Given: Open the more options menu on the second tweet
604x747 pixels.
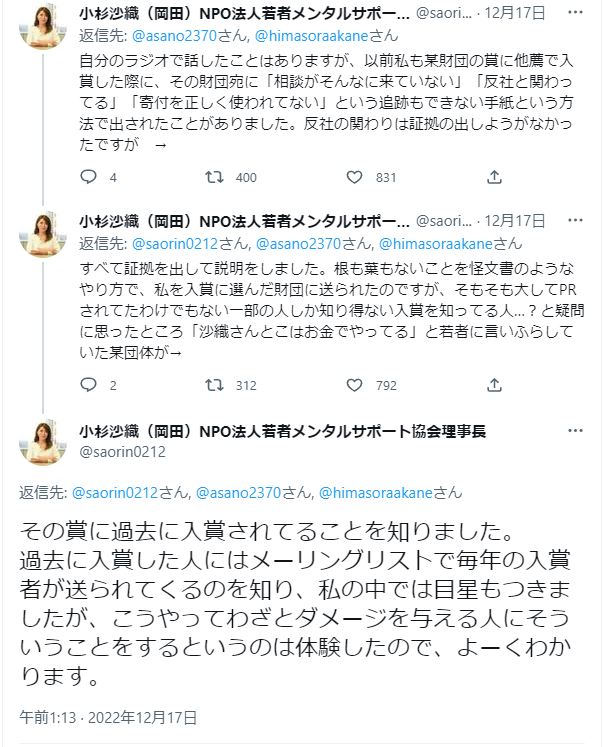Looking at the screenshot, I should click(575, 220).
